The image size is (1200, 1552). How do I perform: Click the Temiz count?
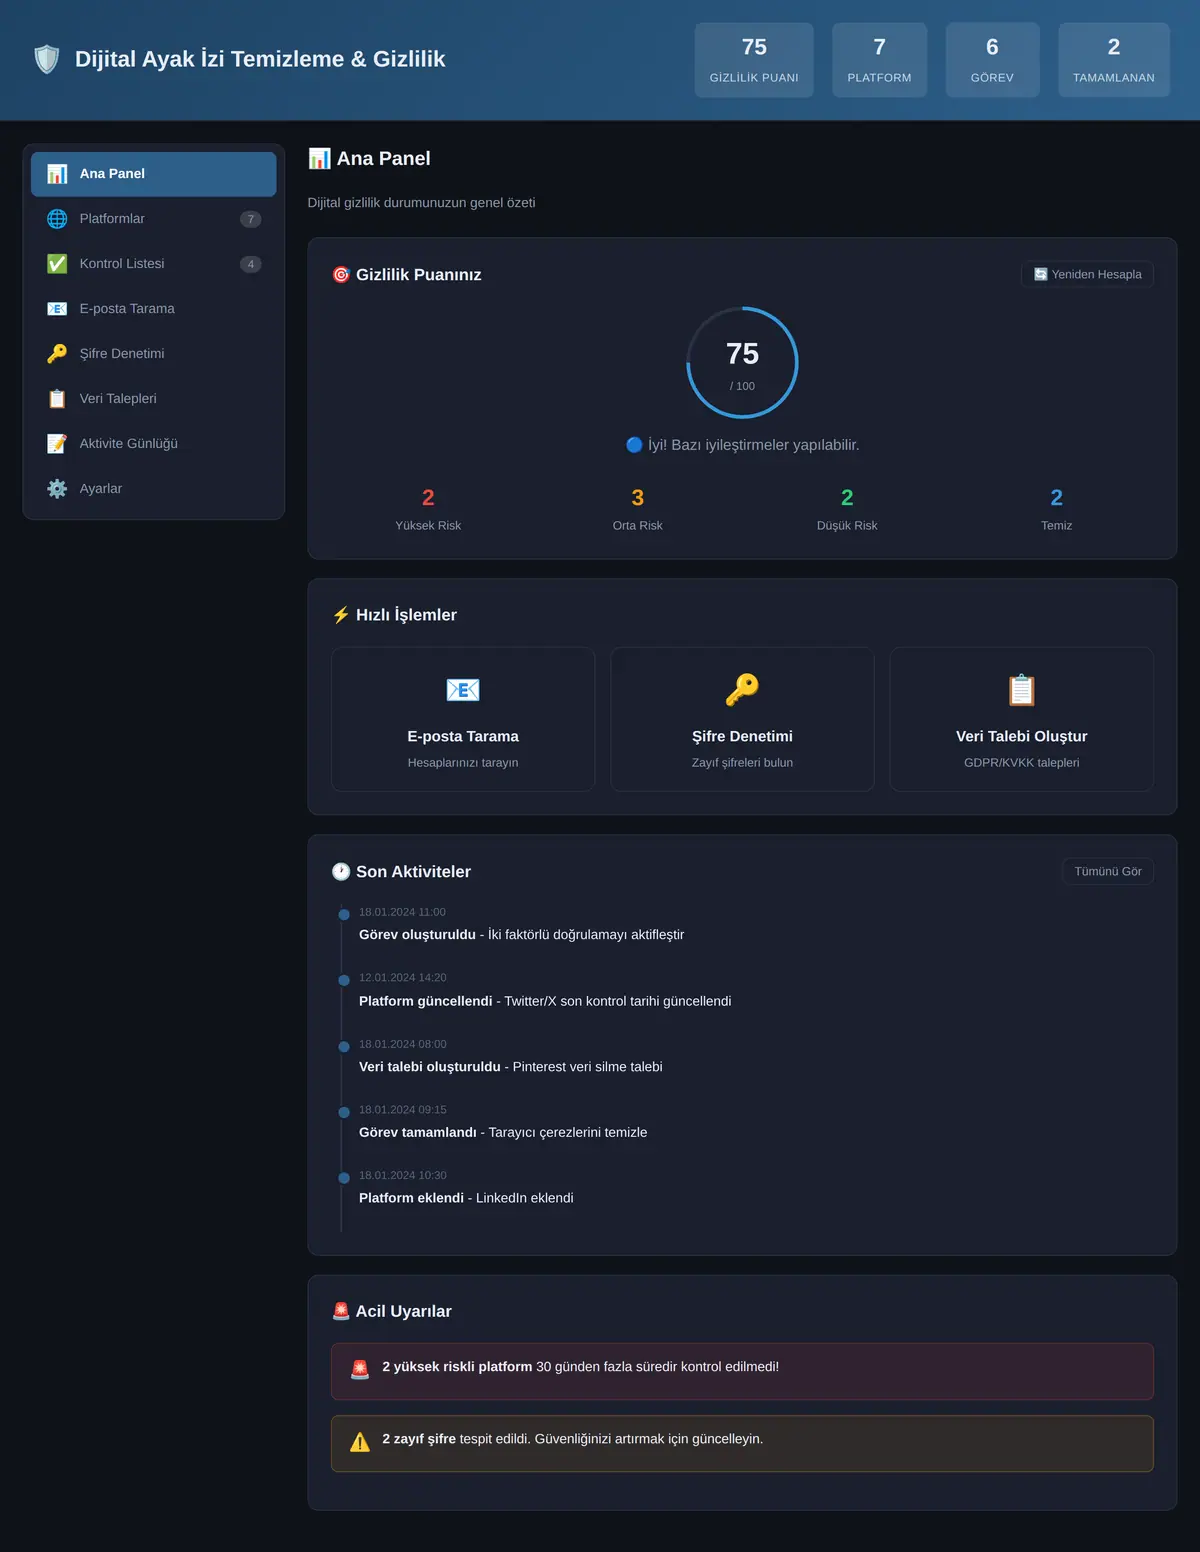pyautogui.click(x=1057, y=498)
